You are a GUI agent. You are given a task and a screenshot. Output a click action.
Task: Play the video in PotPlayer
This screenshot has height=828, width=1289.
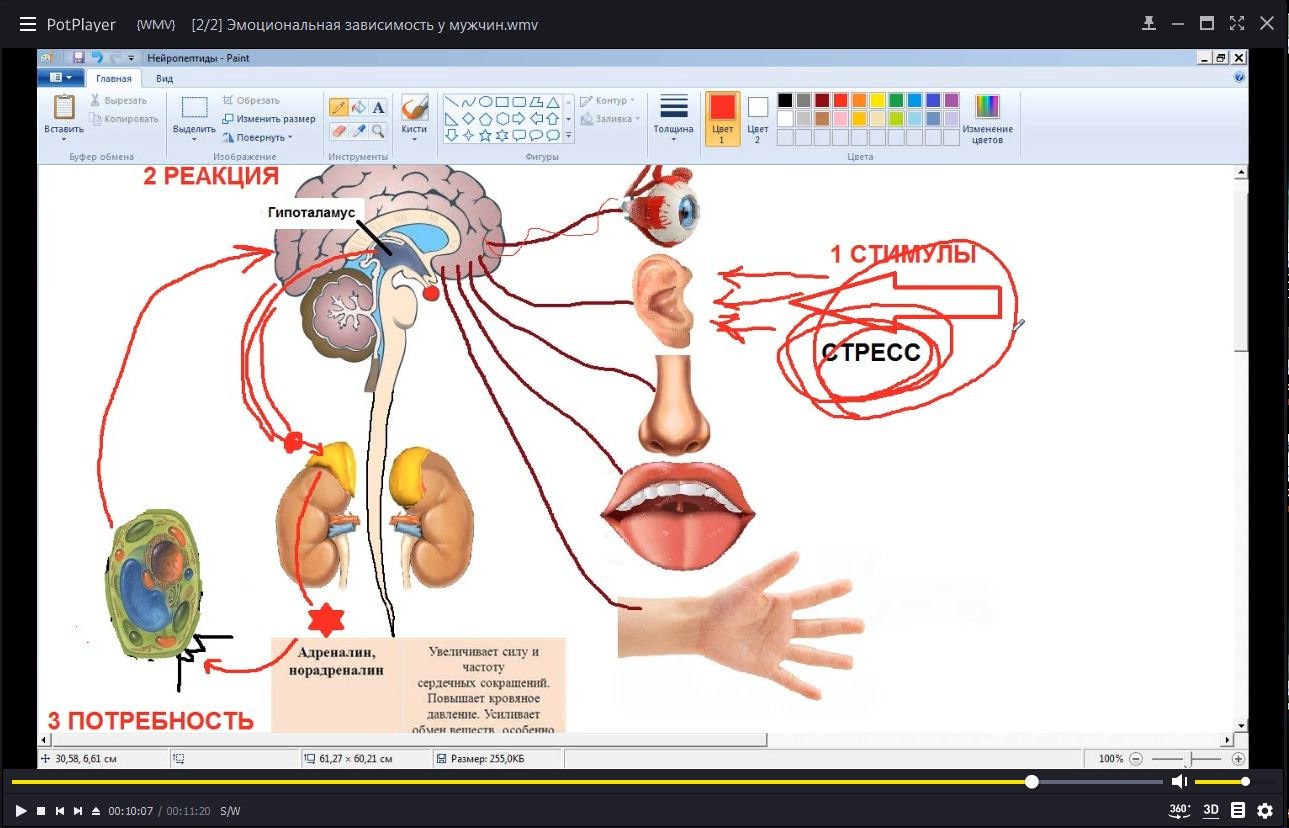[21, 811]
